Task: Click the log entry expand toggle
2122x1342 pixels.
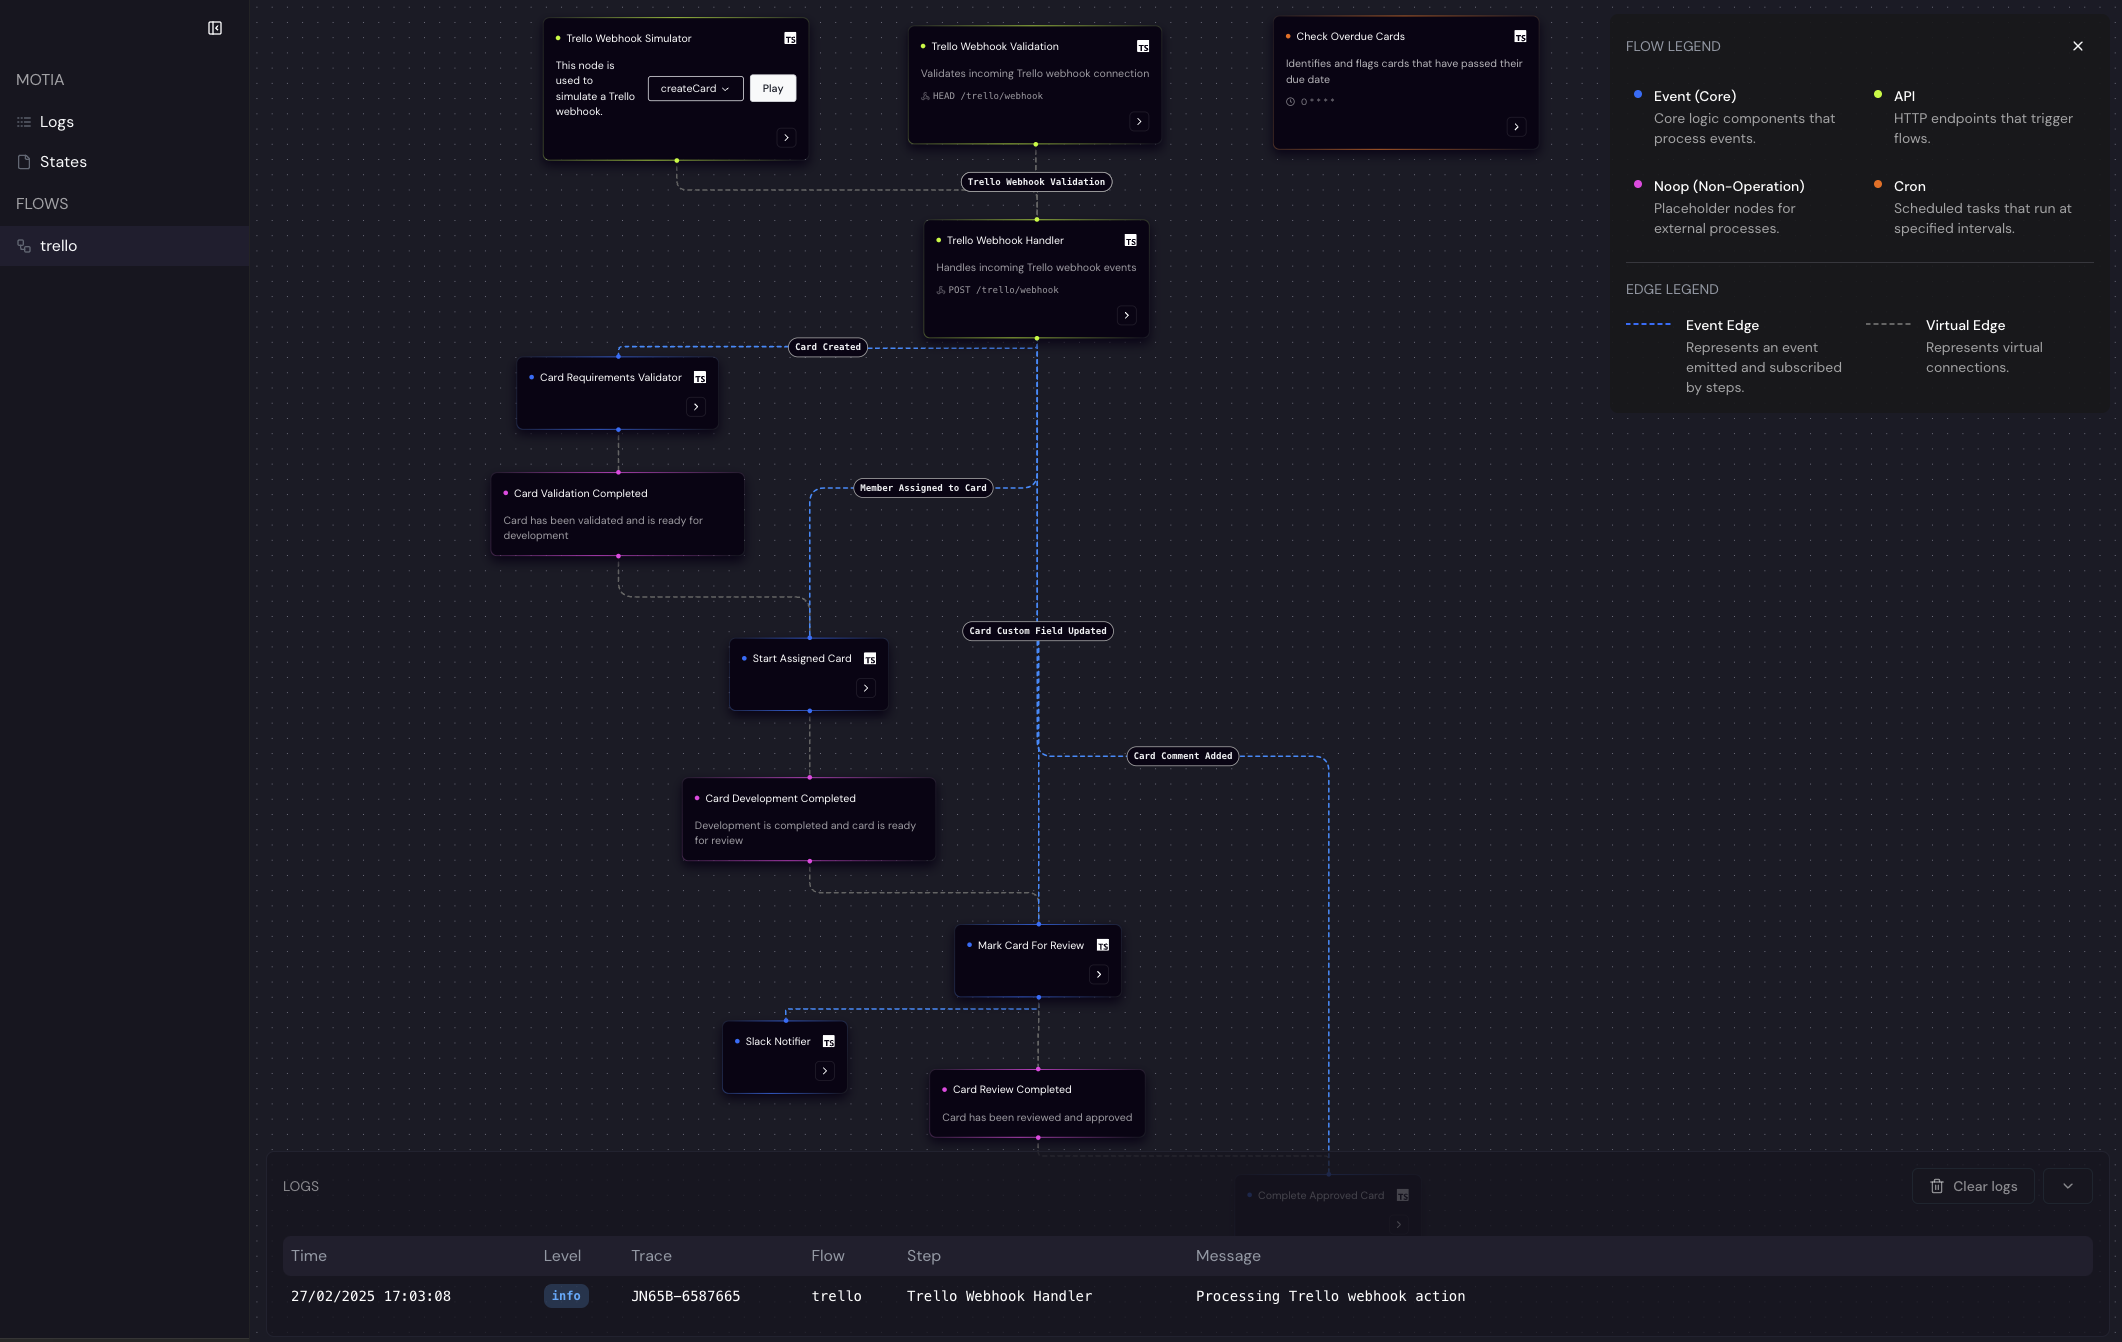Action: [x=2068, y=1186]
